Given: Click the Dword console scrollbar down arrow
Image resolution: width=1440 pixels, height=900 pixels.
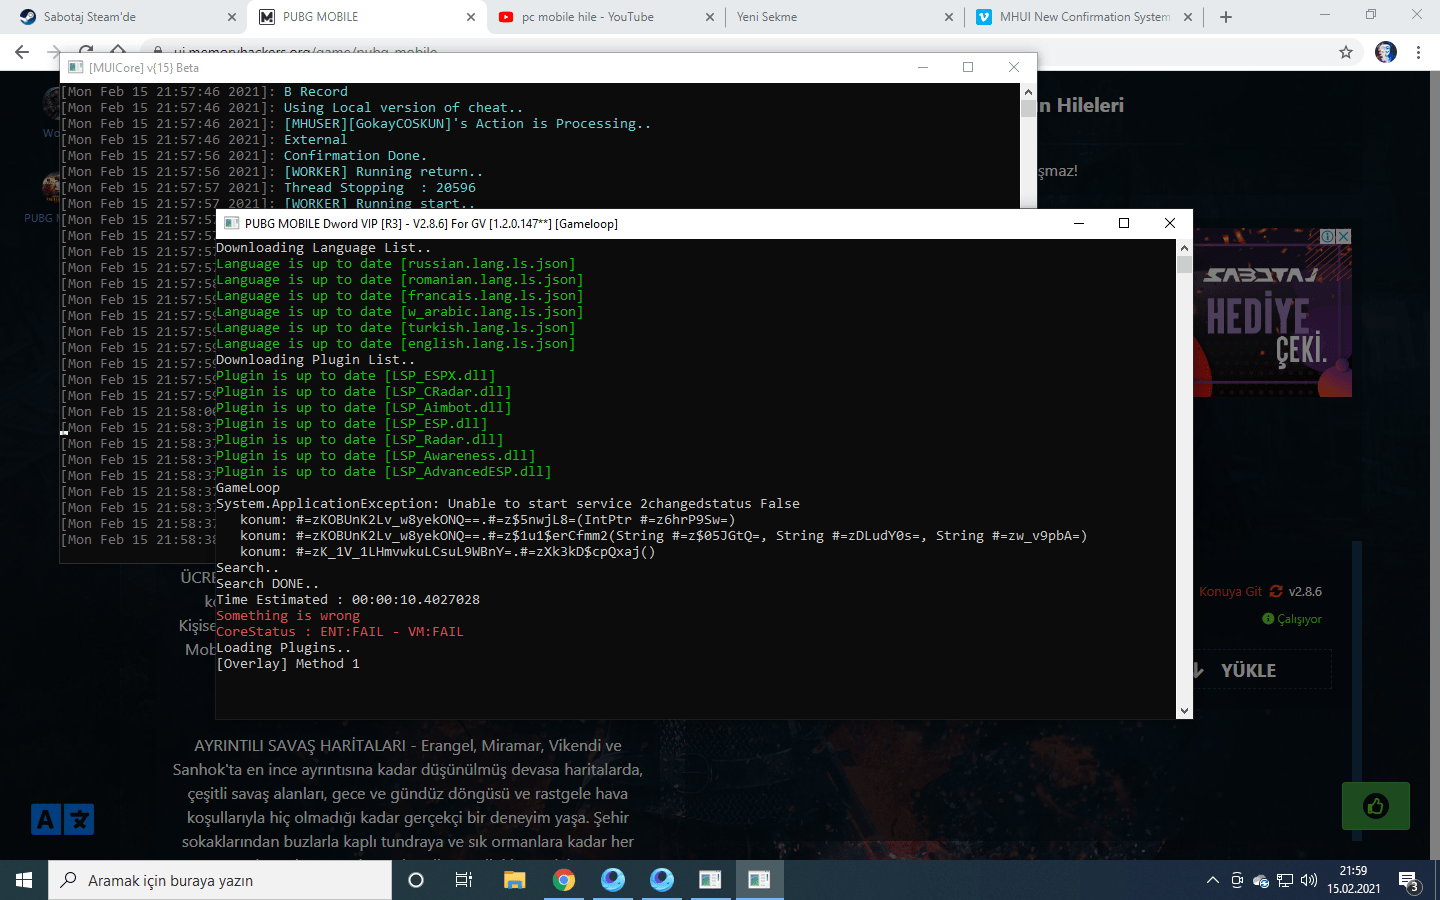Looking at the screenshot, I should point(1184,711).
